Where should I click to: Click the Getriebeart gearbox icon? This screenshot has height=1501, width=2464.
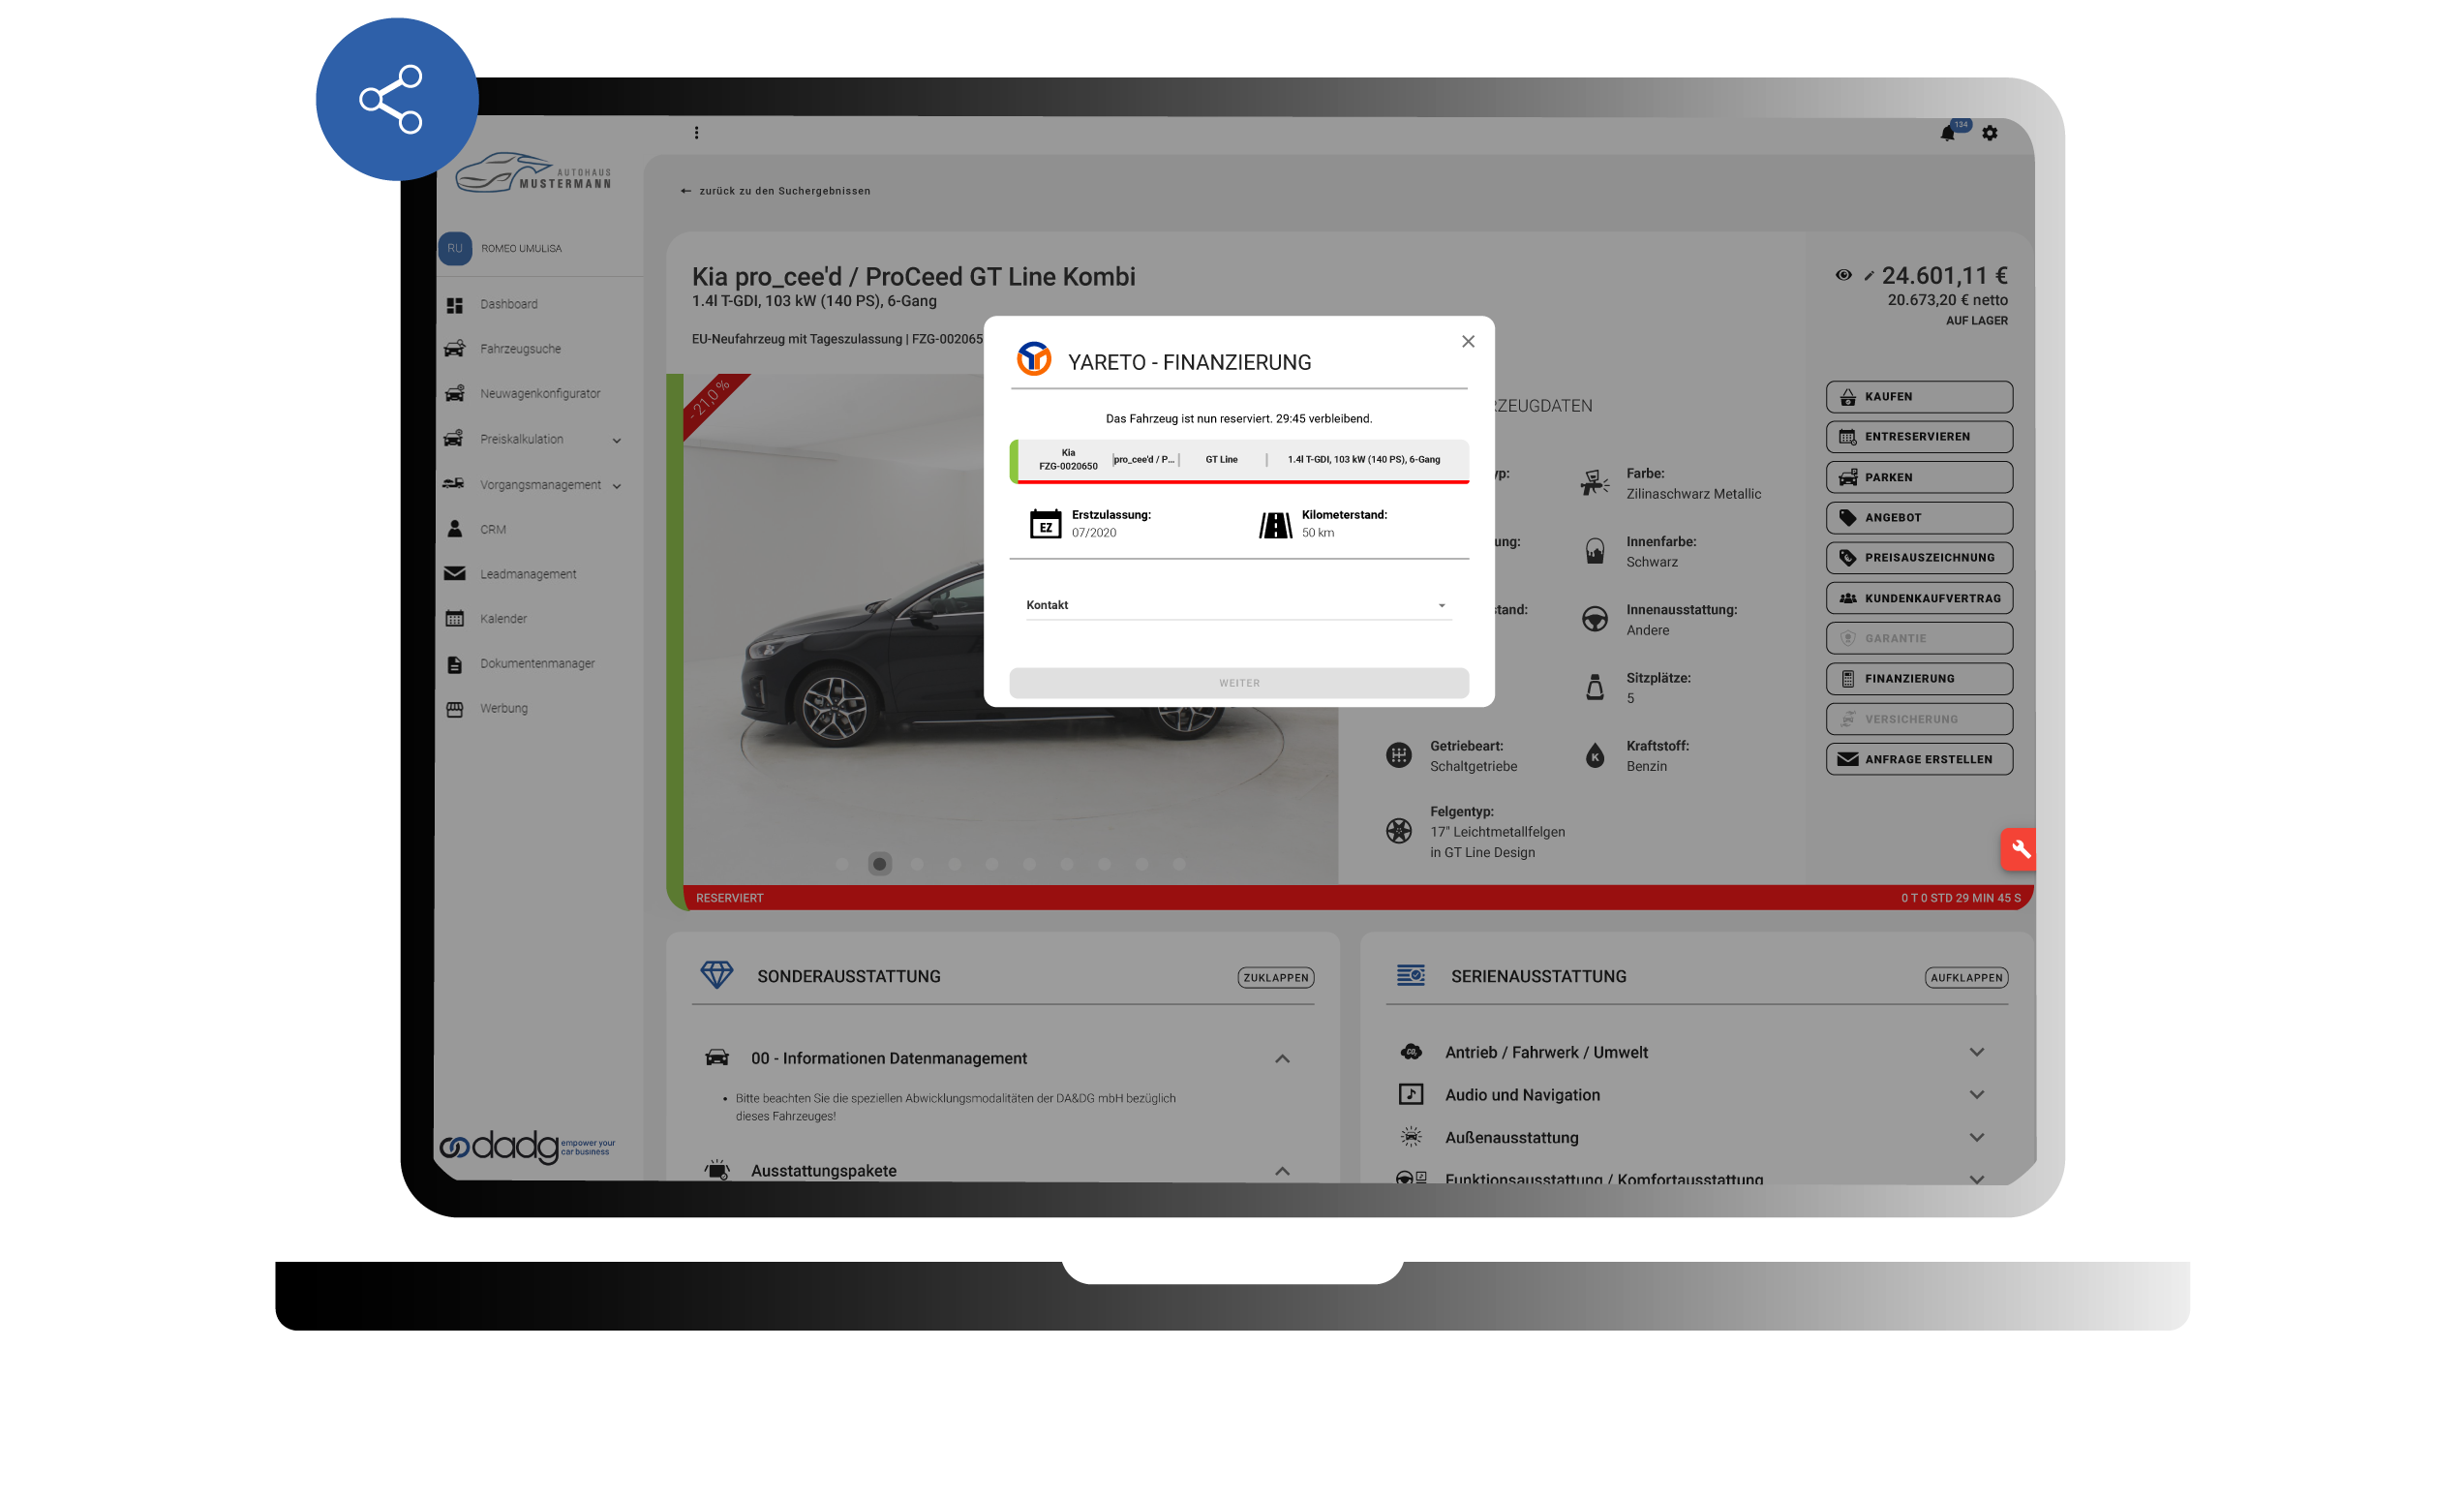click(x=1399, y=756)
